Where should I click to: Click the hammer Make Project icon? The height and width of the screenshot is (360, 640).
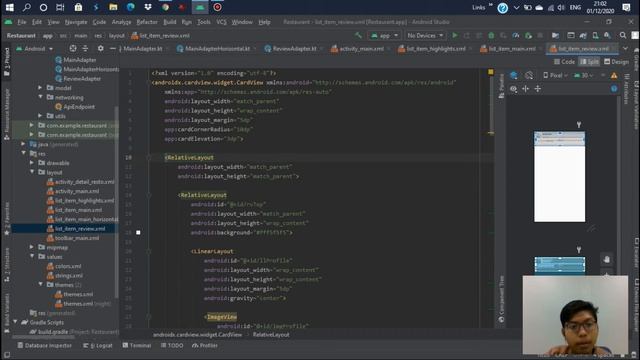(359, 36)
